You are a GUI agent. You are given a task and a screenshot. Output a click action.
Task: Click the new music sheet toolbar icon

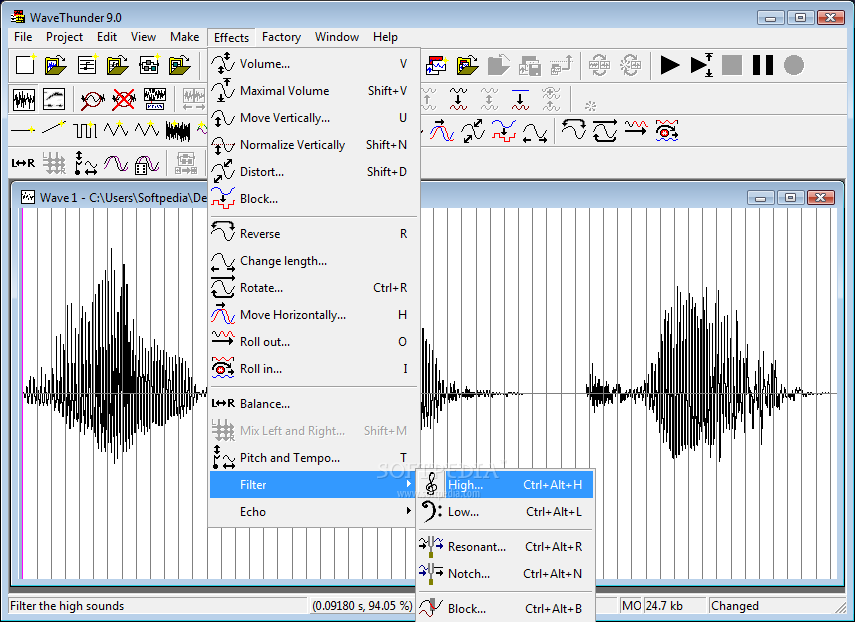coord(87,65)
